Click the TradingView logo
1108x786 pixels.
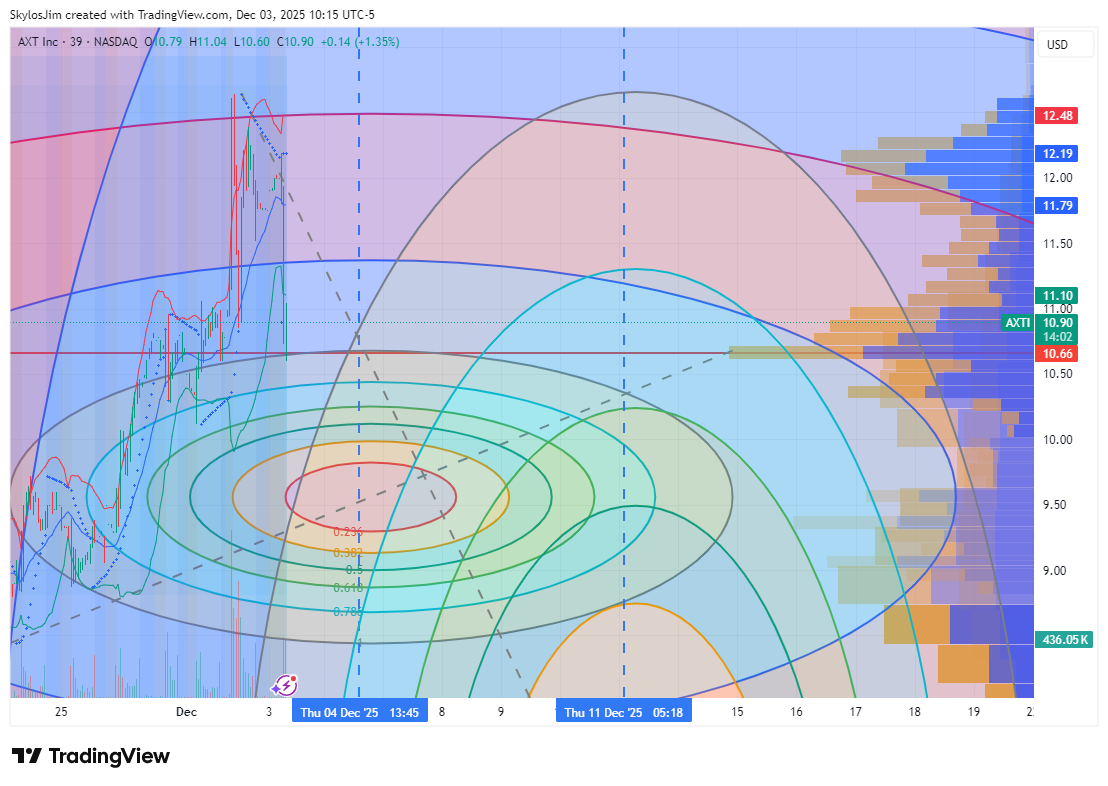tap(91, 756)
